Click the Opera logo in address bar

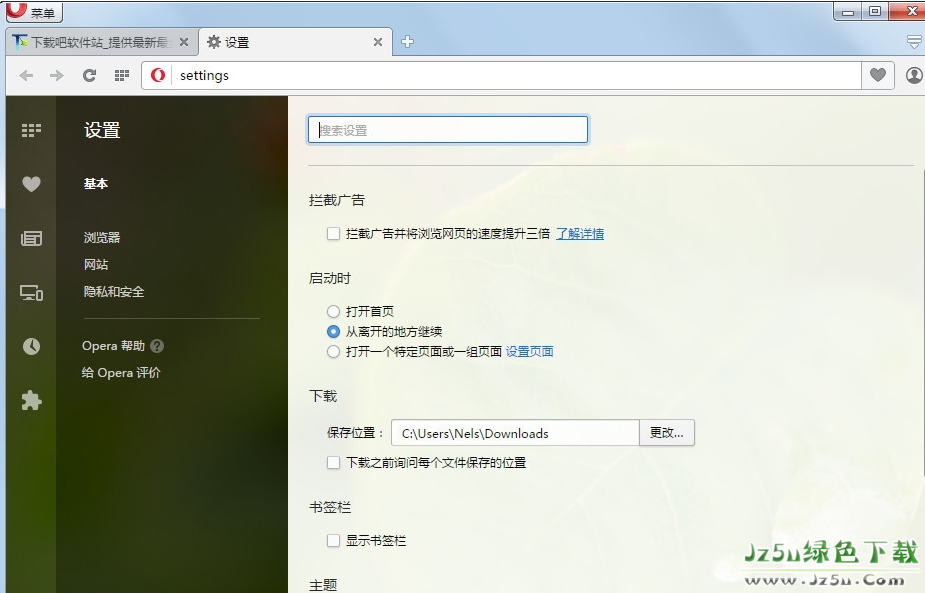[158, 76]
